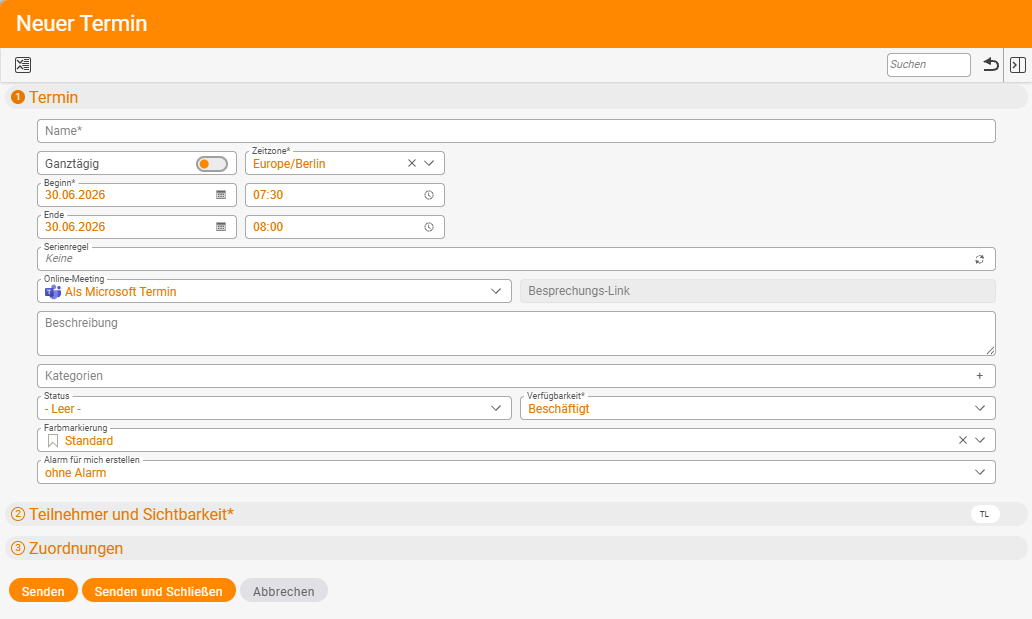
Task: Click the Neuer Termin title text
Action: point(82,24)
